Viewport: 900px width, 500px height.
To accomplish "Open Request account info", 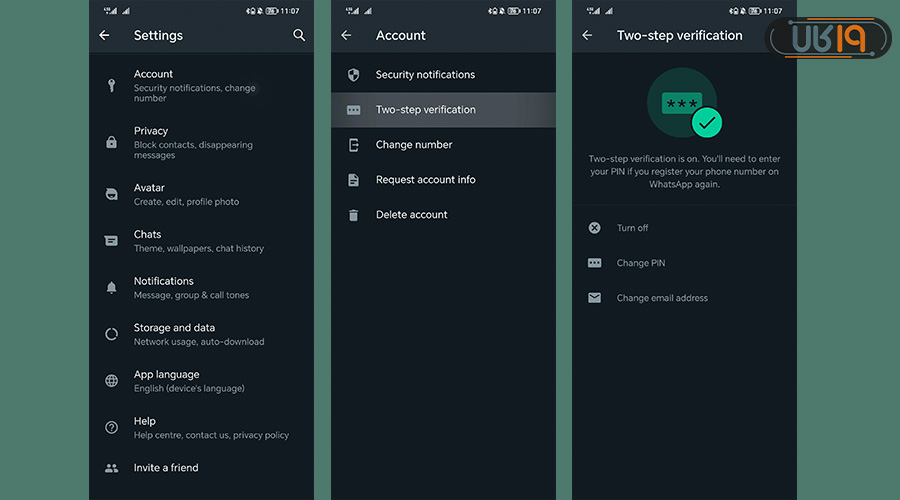I will pyautogui.click(x=425, y=180).
